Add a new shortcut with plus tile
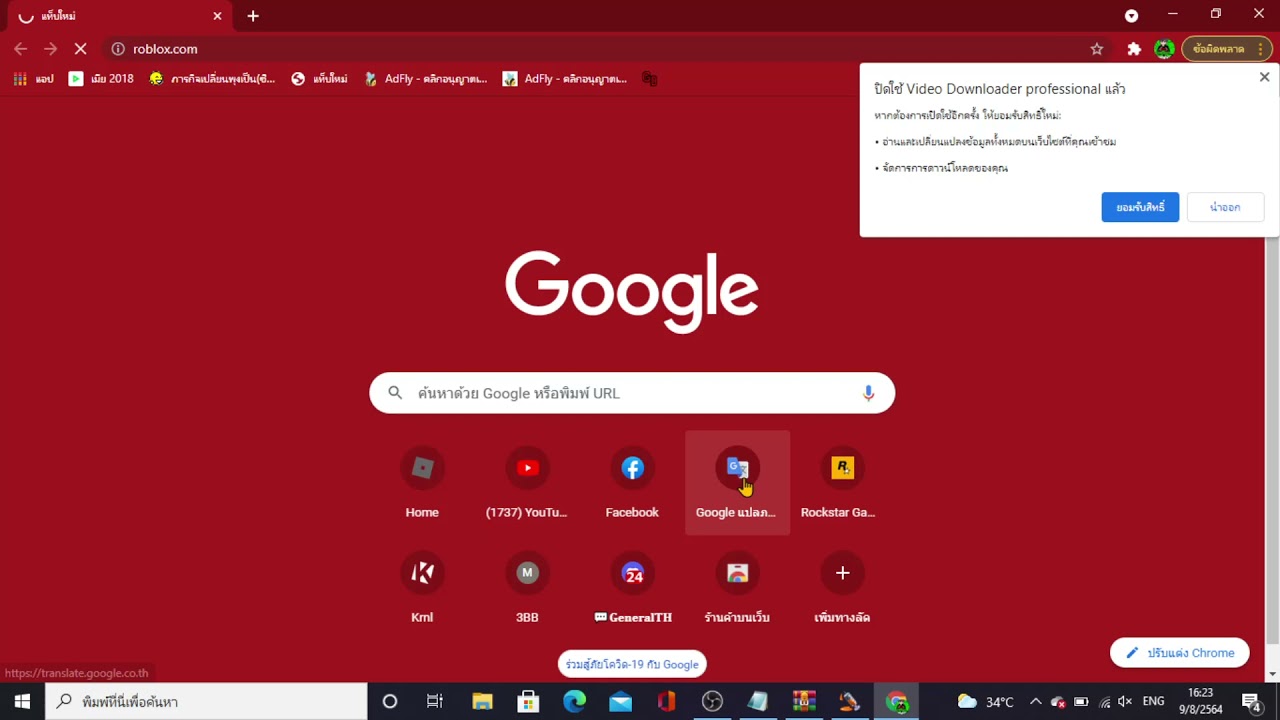This screenshot has width=1280, height=720. coord(842,588)
